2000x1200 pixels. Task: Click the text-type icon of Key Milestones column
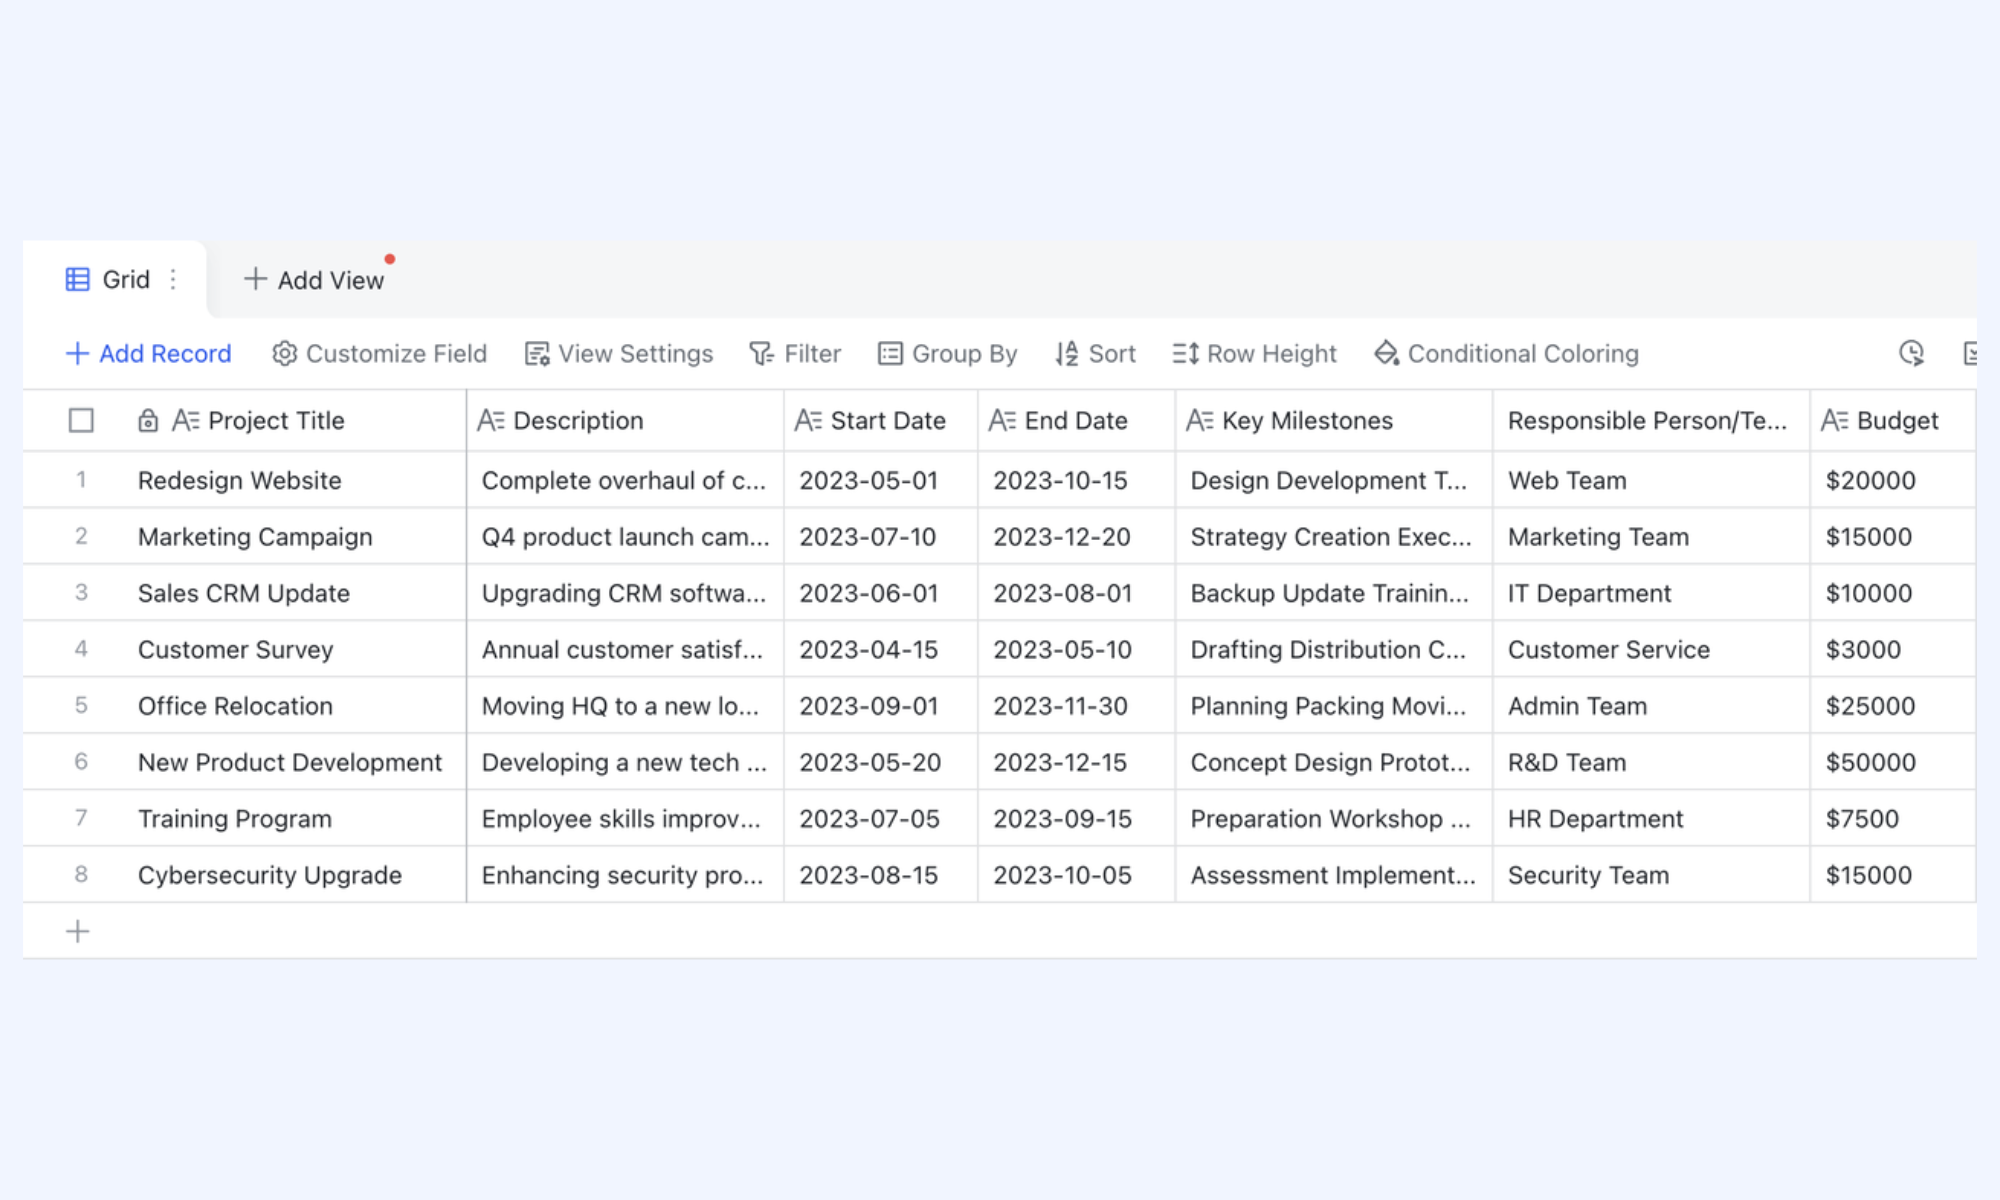(x=1200, y=420)
